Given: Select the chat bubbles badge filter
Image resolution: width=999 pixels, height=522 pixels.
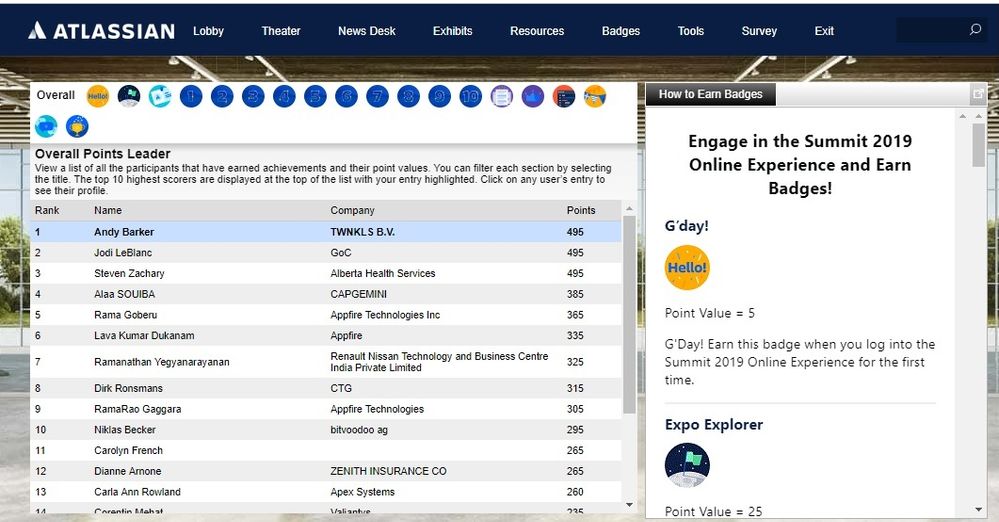Looking at the screenshot, I should [46, 127].
